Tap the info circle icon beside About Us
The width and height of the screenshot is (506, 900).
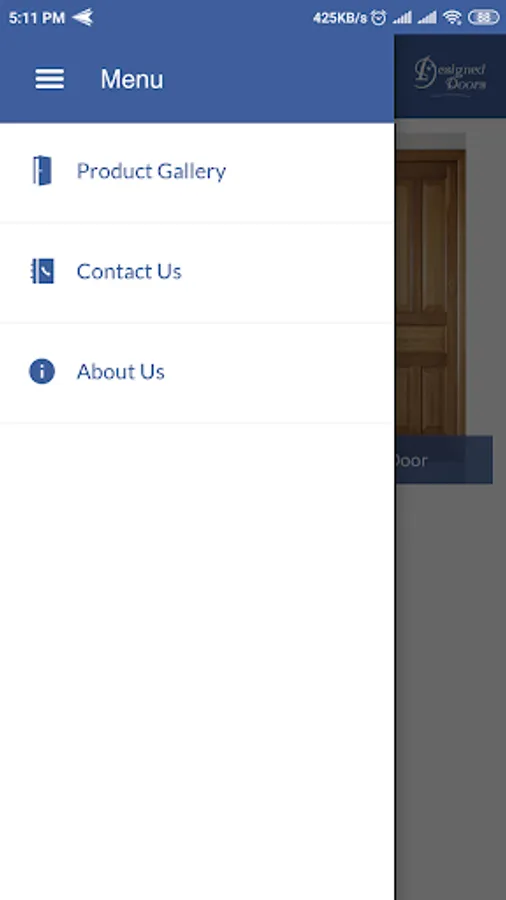42,371
